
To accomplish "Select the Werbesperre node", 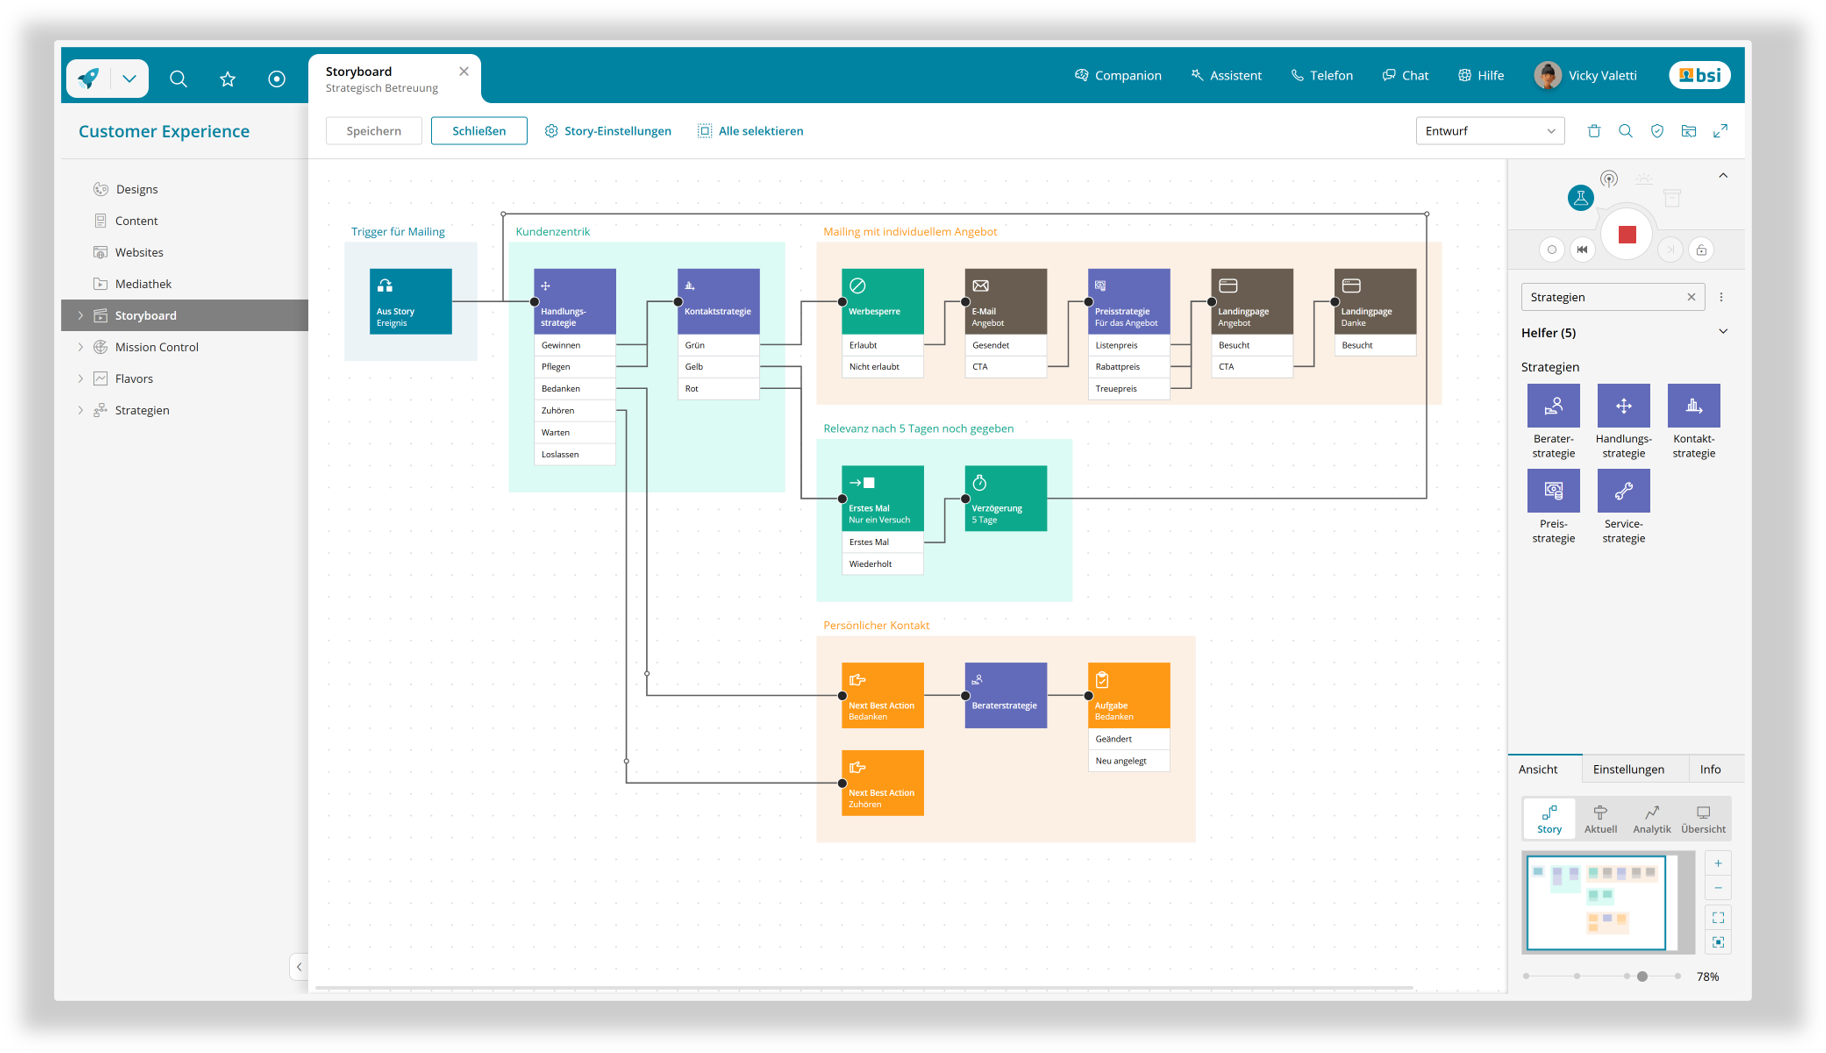I will click(x=882, y=301).
